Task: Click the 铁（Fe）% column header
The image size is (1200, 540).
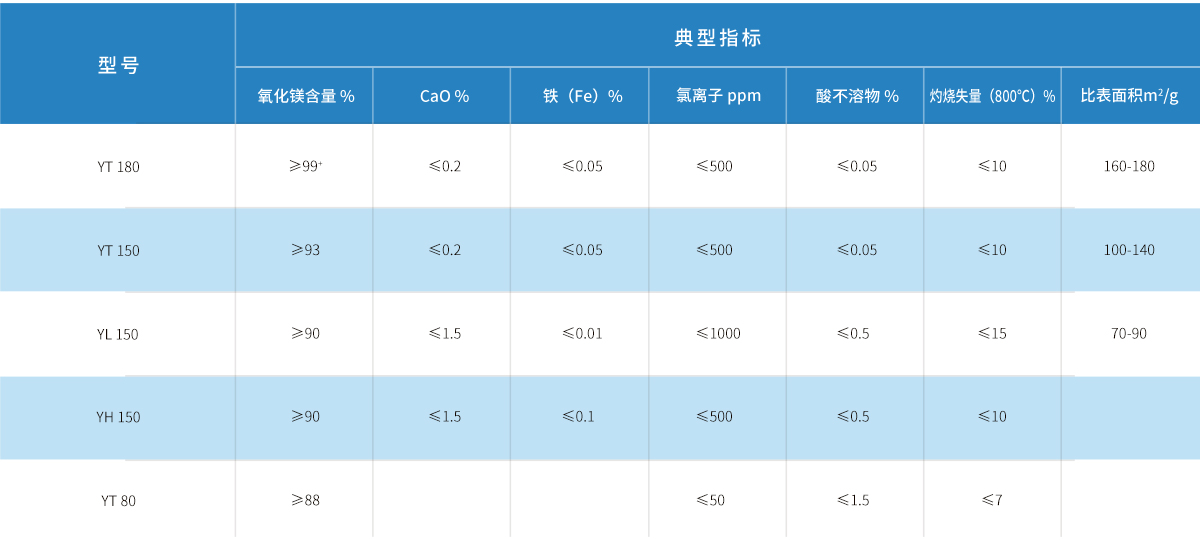Action: (582, 96)
